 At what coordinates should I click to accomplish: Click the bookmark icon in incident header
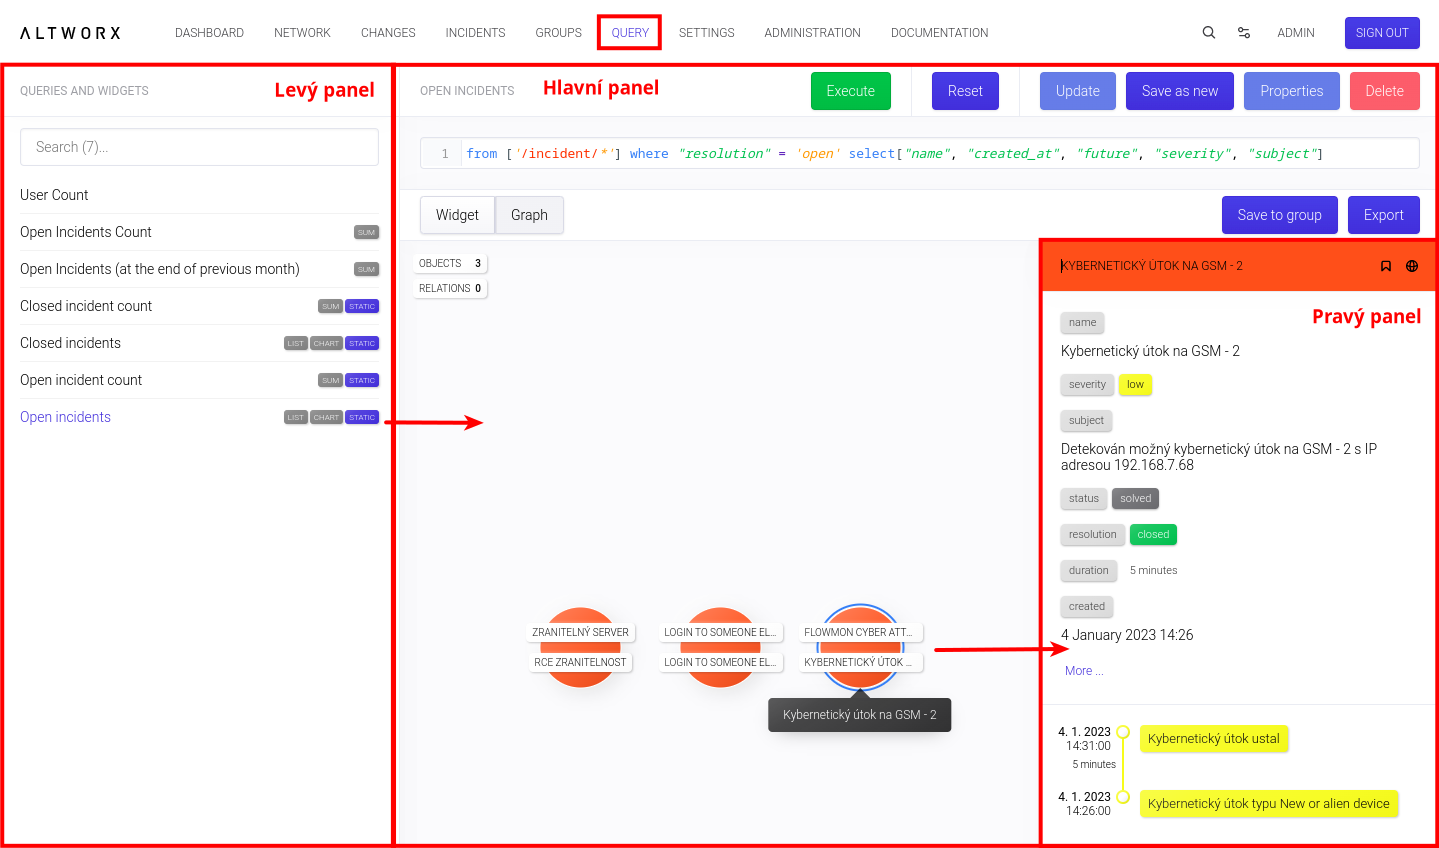(x=1386, y=266)
